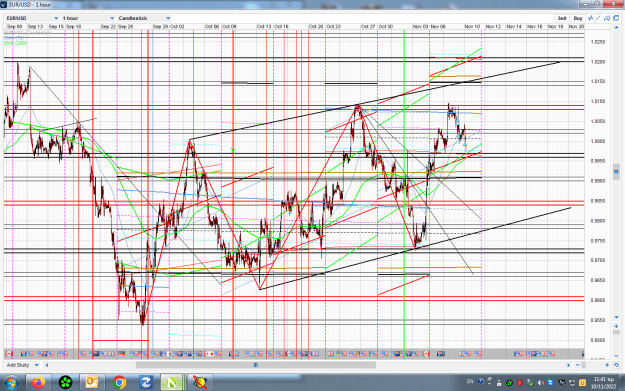Click the EN language indicator in tray
Image resolution: width=625 pixels, height=391 pixels.
pos(470,381)
